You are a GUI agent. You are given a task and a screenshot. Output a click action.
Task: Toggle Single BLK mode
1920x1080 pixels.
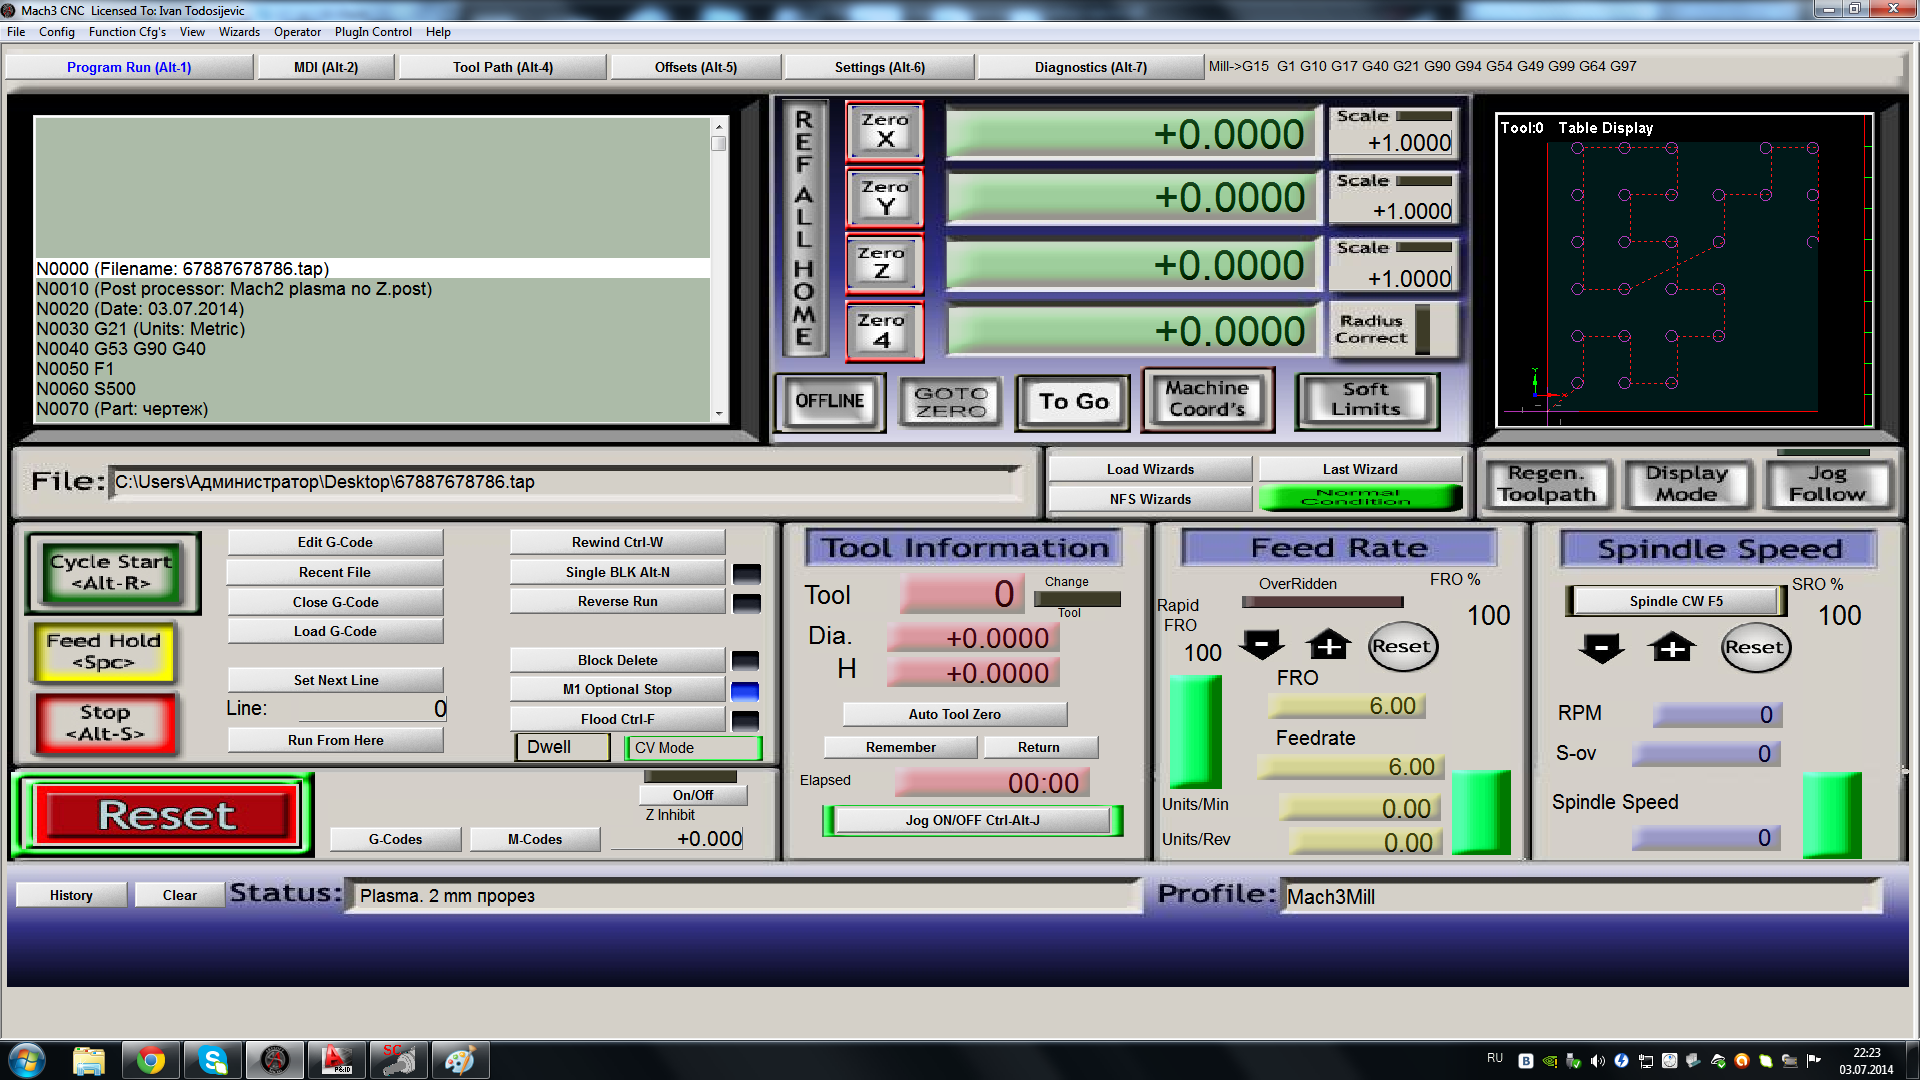pyautogui.click(x=617, y=572)
